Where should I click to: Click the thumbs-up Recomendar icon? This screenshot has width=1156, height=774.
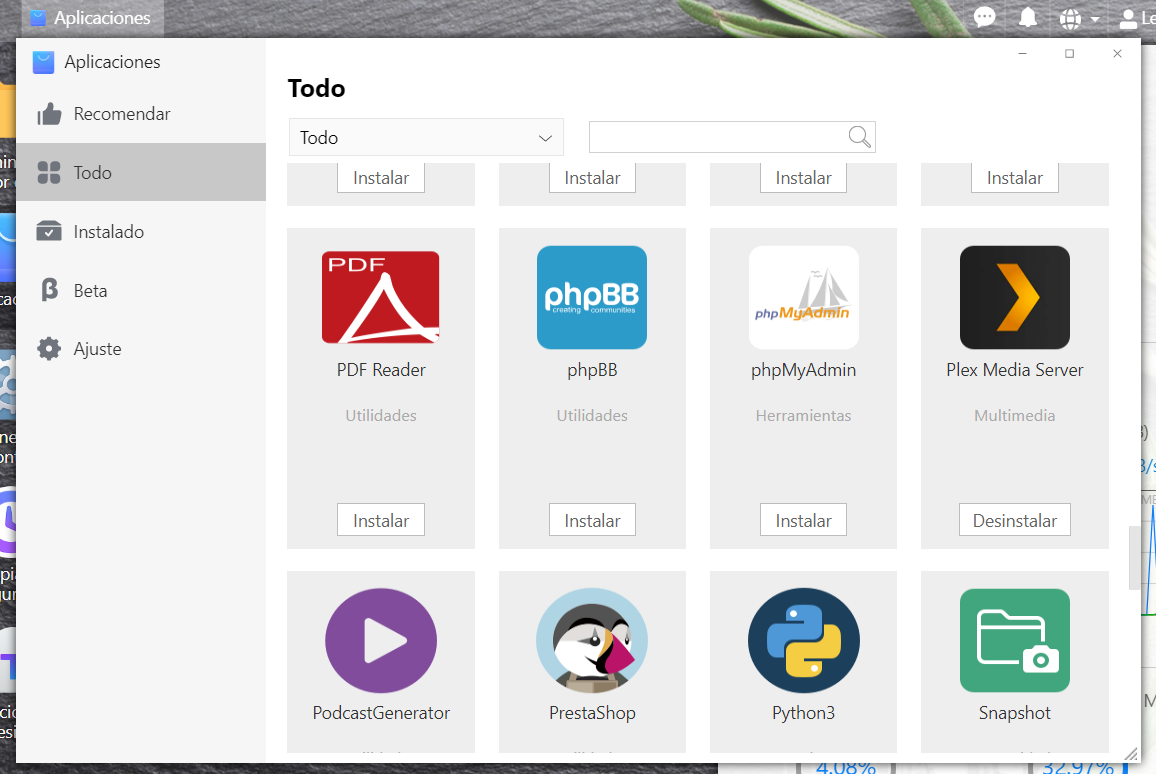49,114
